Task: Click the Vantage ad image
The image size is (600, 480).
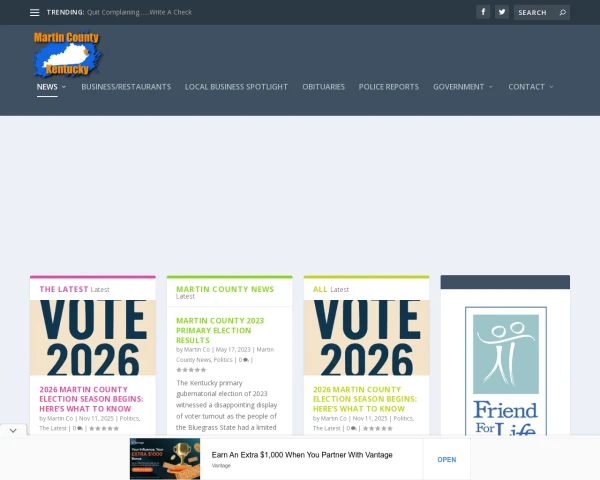Action: click(165, 459)
